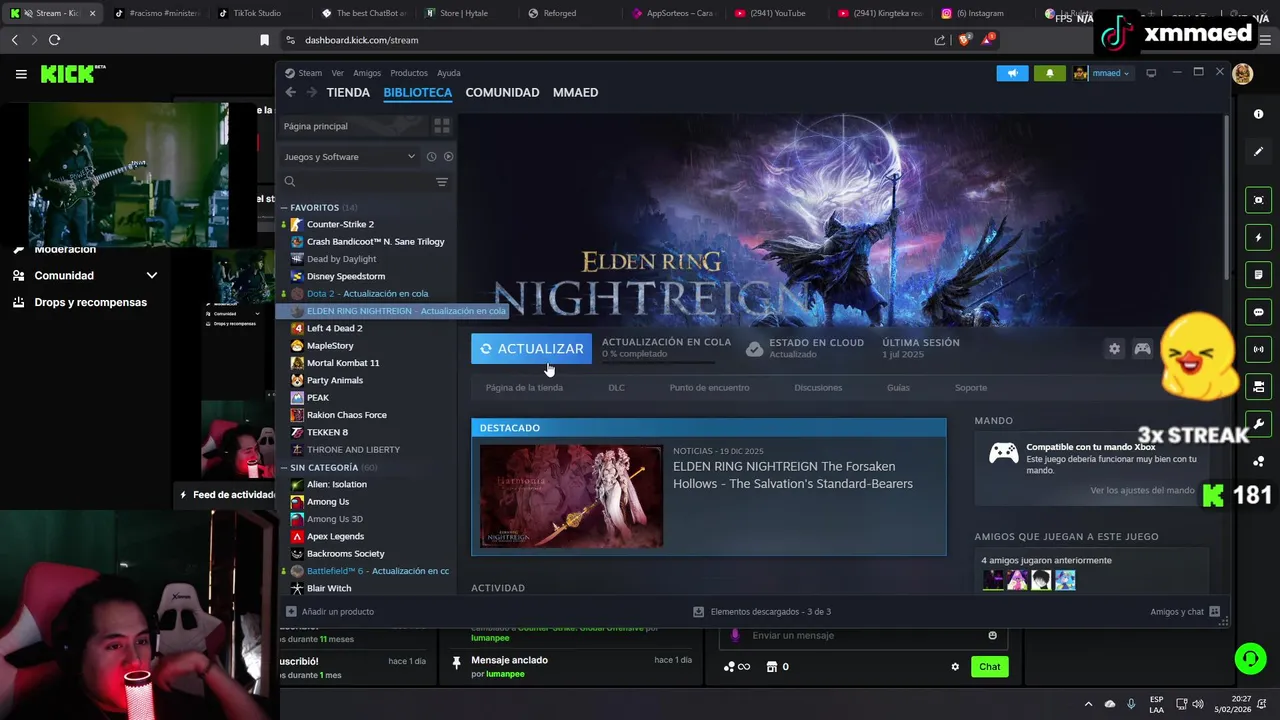Select Counter-Strike 2 in library list

[x=340, y=224]
